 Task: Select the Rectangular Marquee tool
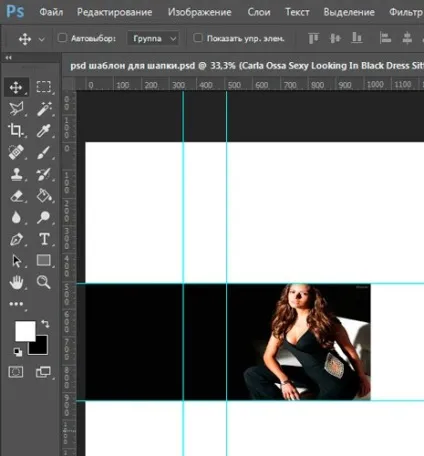coord(44,87)
